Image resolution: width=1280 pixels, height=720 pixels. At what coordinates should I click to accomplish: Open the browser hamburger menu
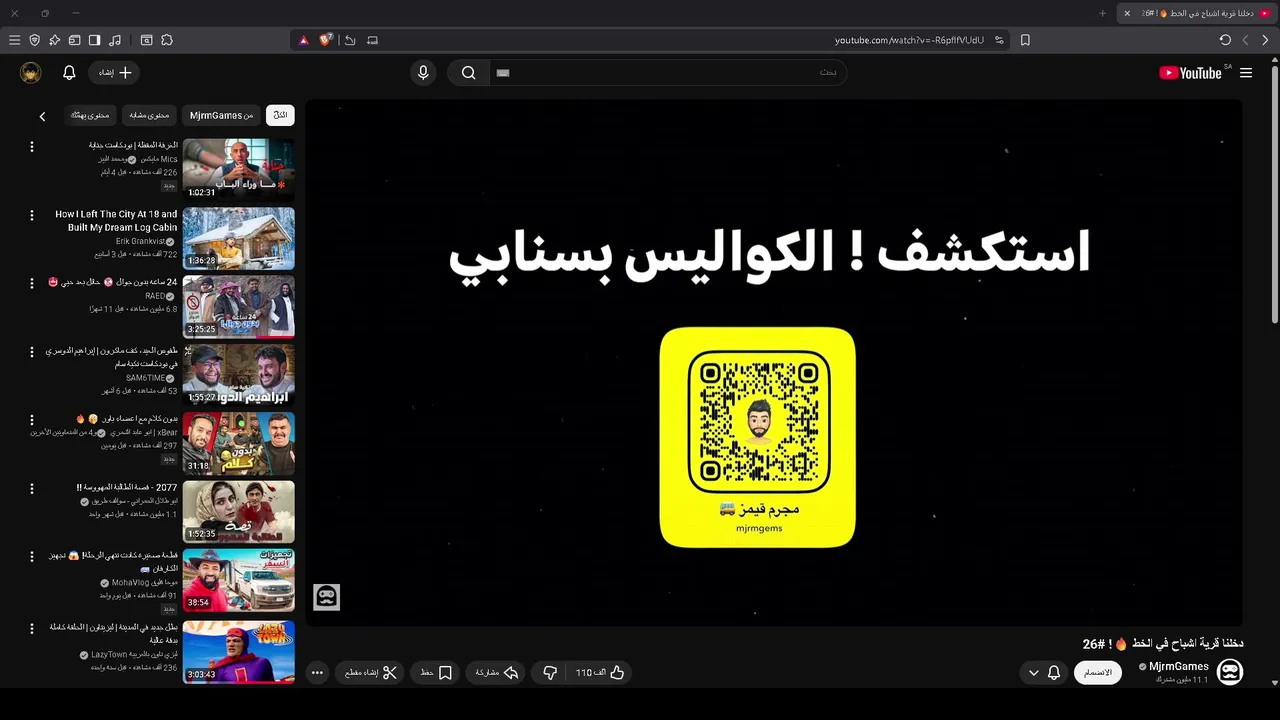pyautogui.click(x=14, y=40)
